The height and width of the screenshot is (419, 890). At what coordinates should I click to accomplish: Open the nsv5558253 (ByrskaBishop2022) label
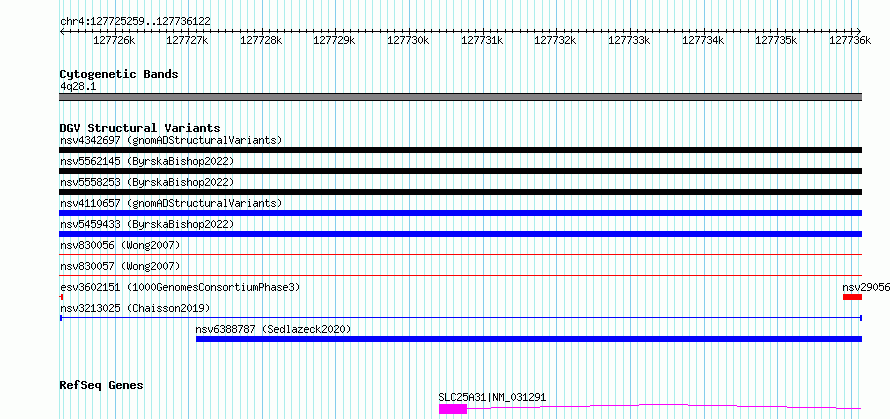click(147, 182)
